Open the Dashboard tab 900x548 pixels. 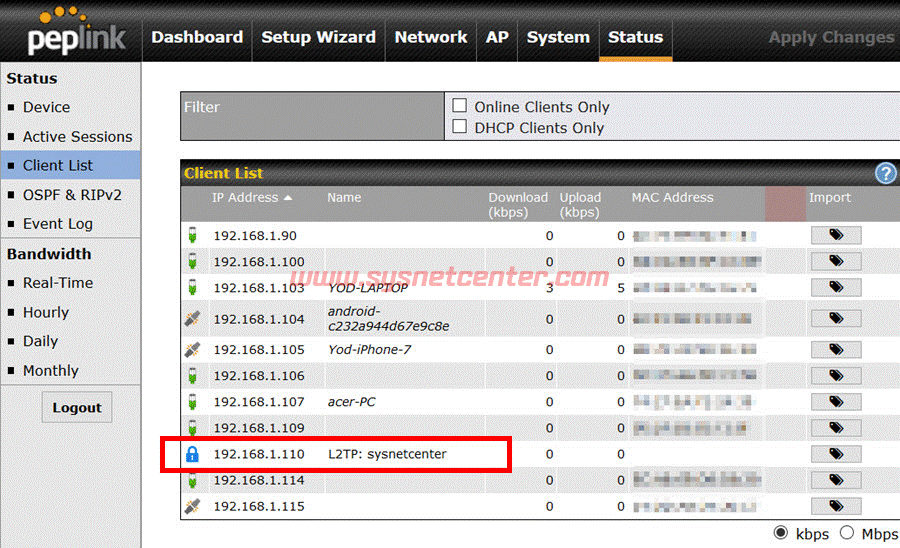197,37
